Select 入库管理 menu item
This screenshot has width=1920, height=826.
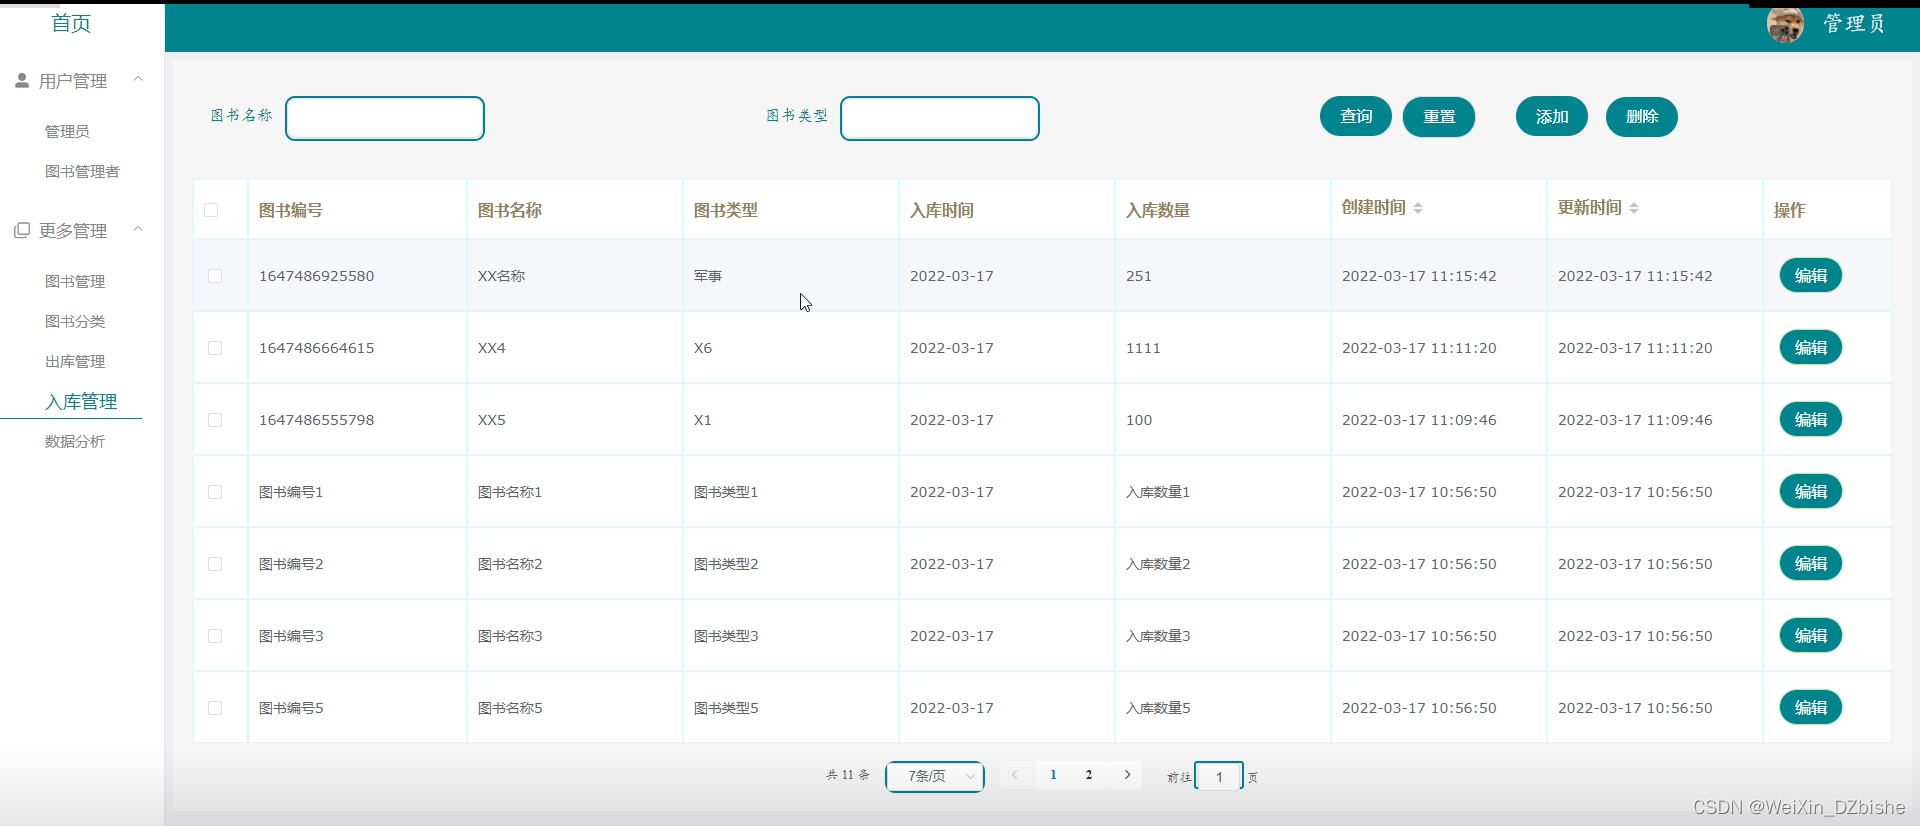coord(81,401)
